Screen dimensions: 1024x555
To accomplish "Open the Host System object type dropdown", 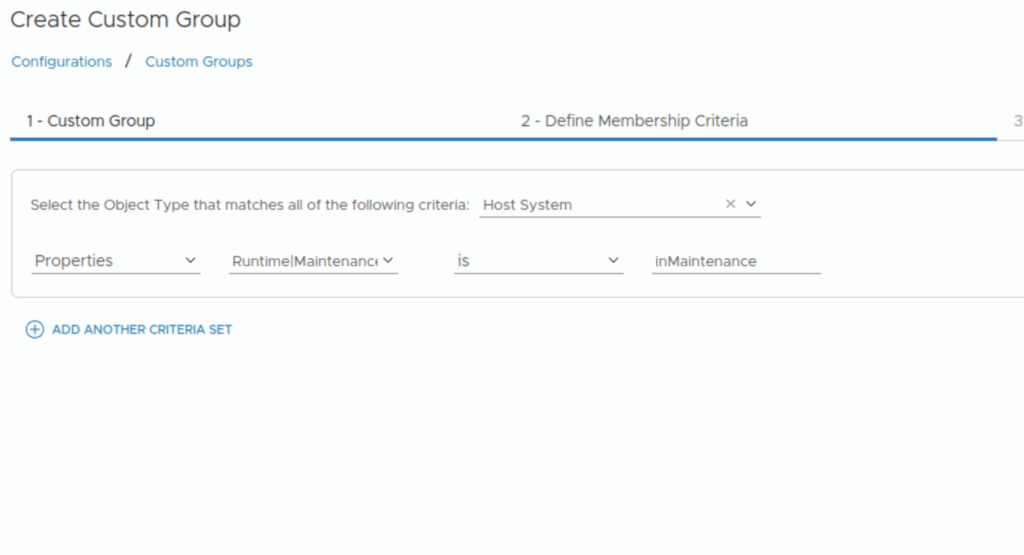I will tap(600, 205).
